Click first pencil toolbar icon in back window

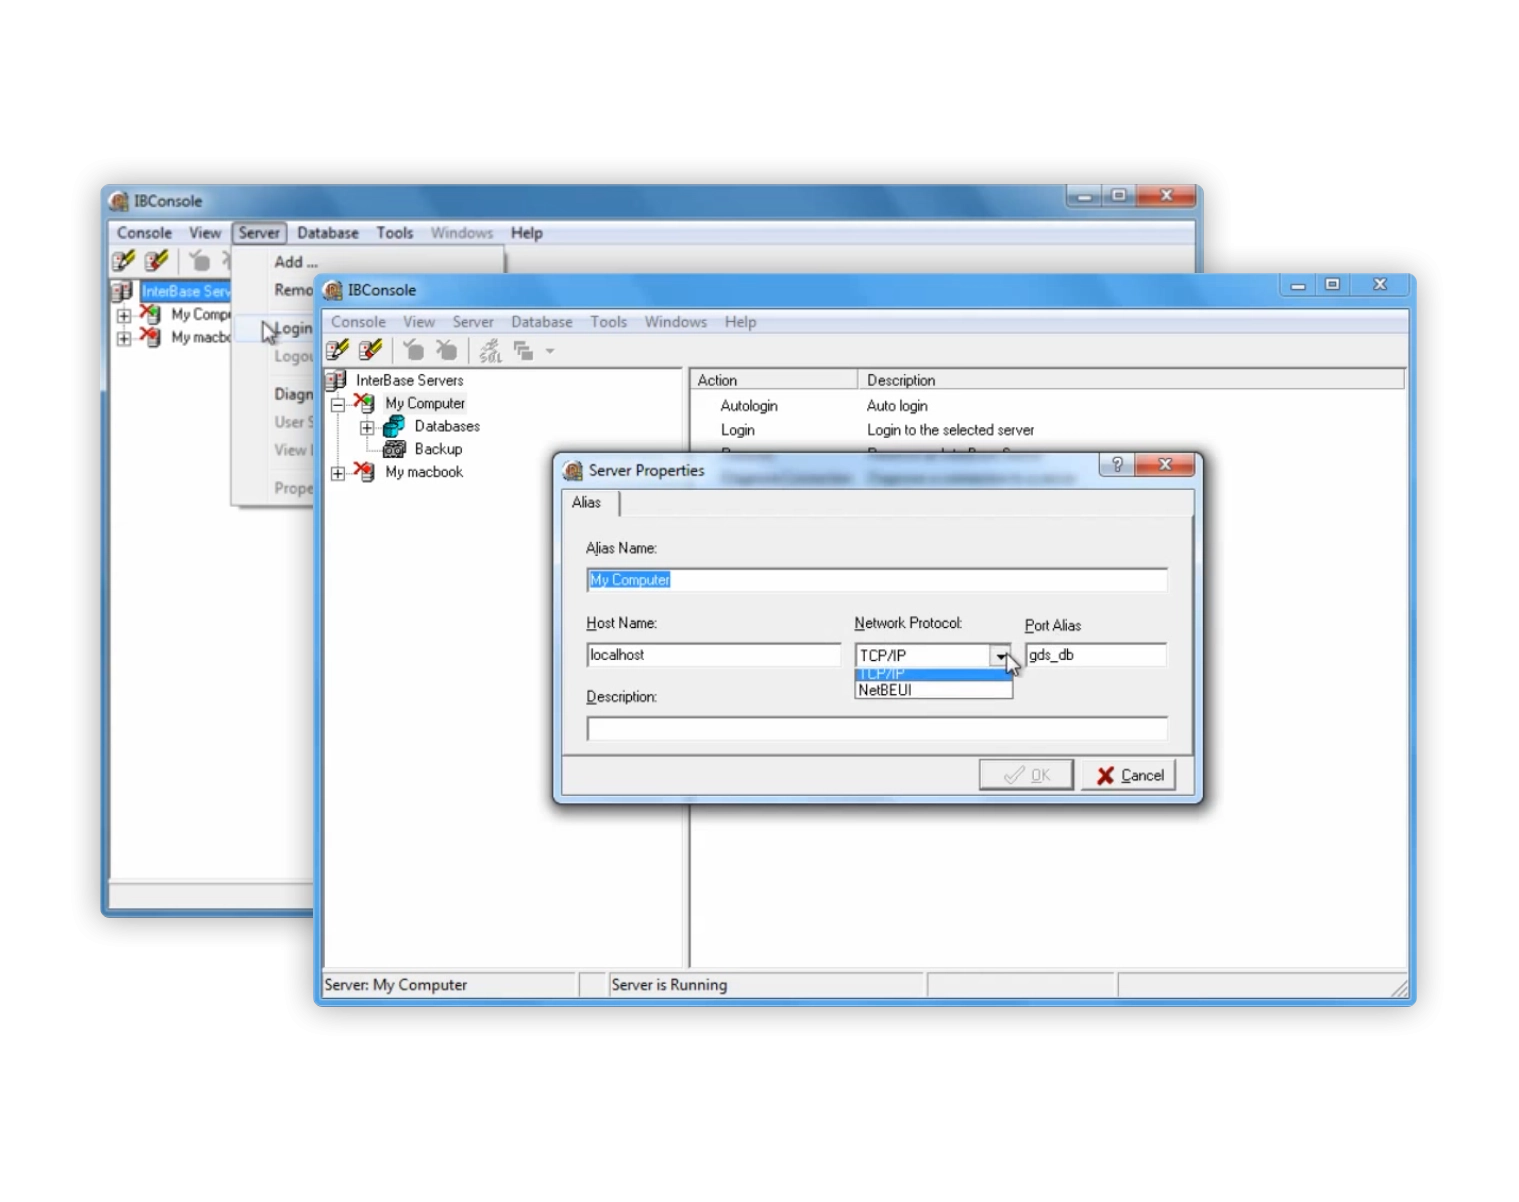124,261
